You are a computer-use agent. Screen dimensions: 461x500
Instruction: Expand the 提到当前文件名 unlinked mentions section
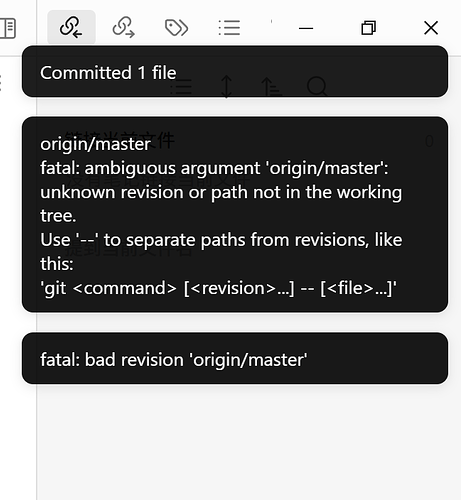(128, 249)
